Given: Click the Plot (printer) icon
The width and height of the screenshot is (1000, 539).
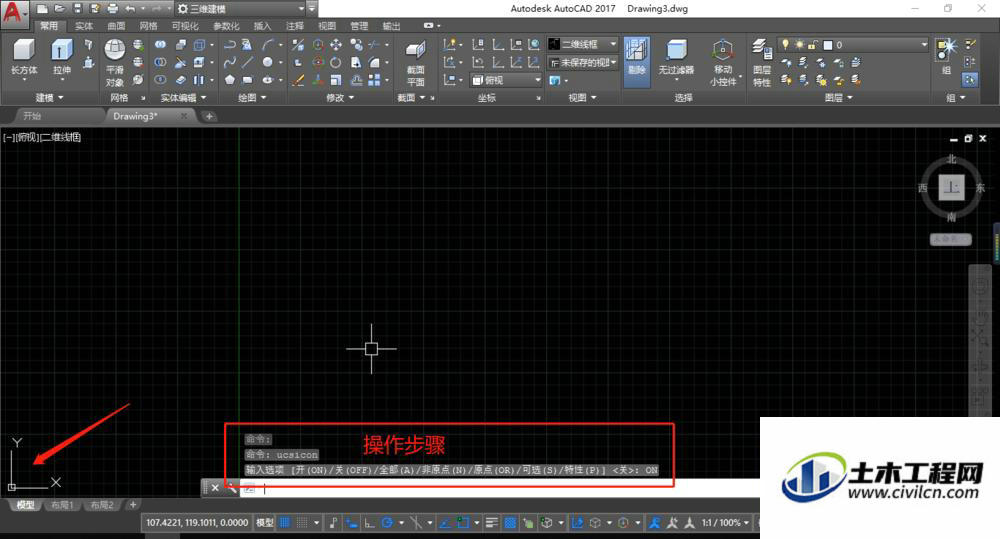Looking at the screenshot, I should 112,9.
